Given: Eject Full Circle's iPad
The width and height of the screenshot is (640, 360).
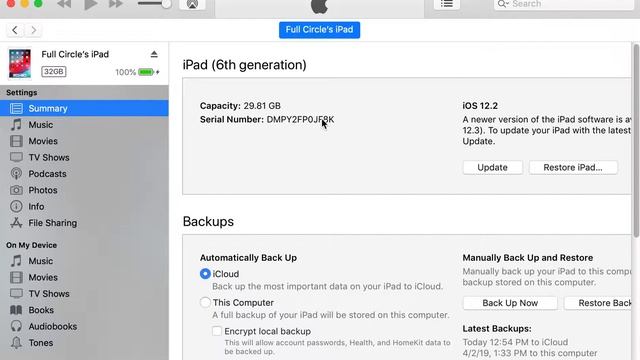Looking at the screenshot, I should click(154, 54).
